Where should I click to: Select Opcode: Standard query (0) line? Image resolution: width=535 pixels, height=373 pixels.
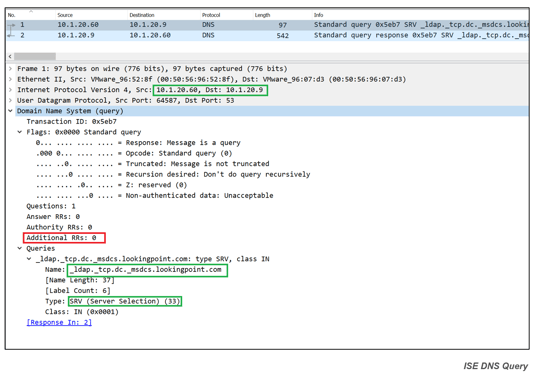(134, 153)
